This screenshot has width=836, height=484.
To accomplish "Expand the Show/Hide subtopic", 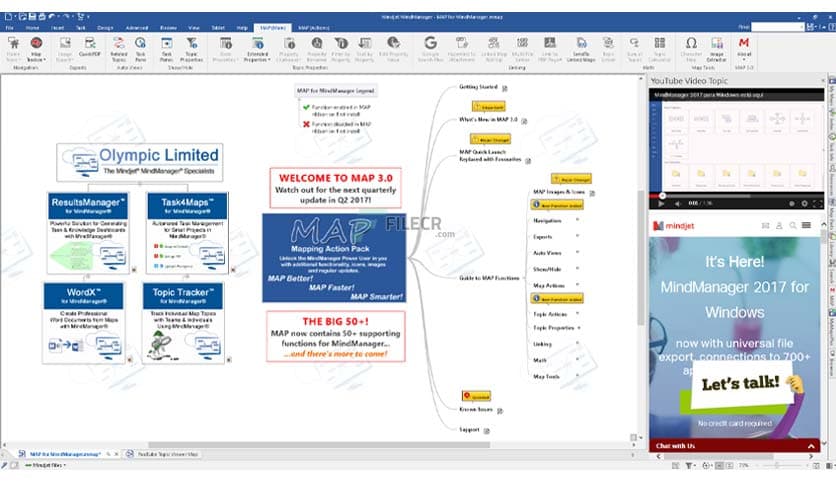I will pos(577,269).
